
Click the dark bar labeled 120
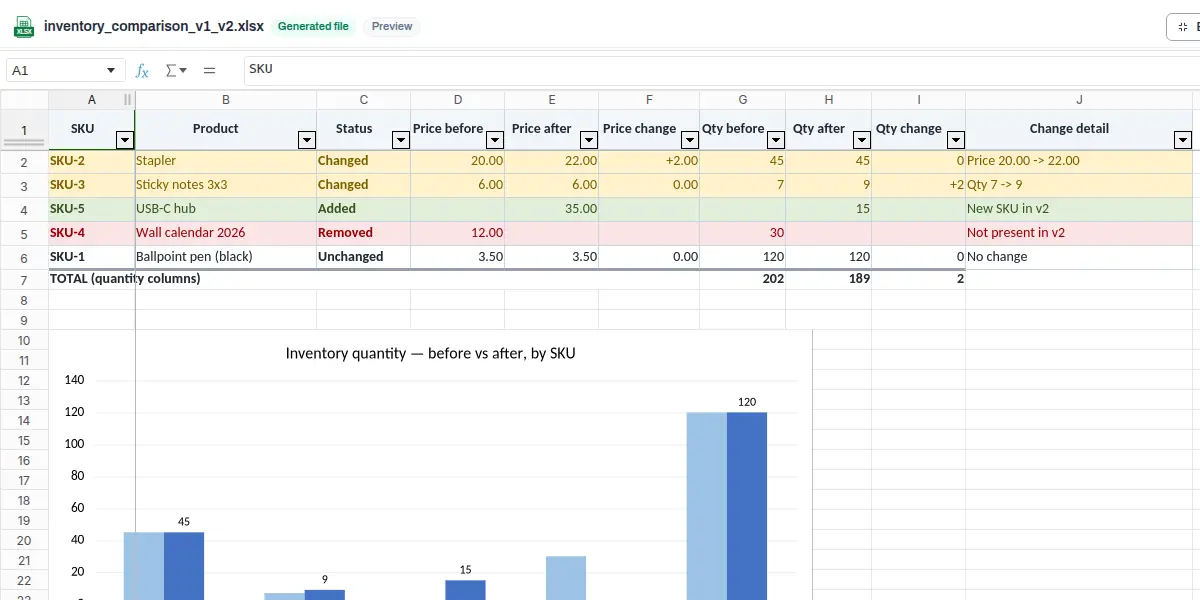point(747,506)
